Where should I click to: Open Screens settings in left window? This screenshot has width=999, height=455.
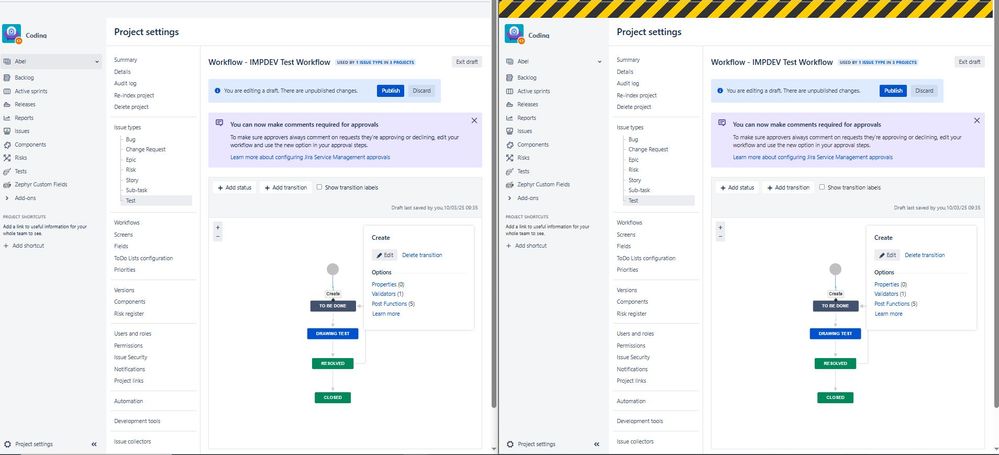coord(124,235)
